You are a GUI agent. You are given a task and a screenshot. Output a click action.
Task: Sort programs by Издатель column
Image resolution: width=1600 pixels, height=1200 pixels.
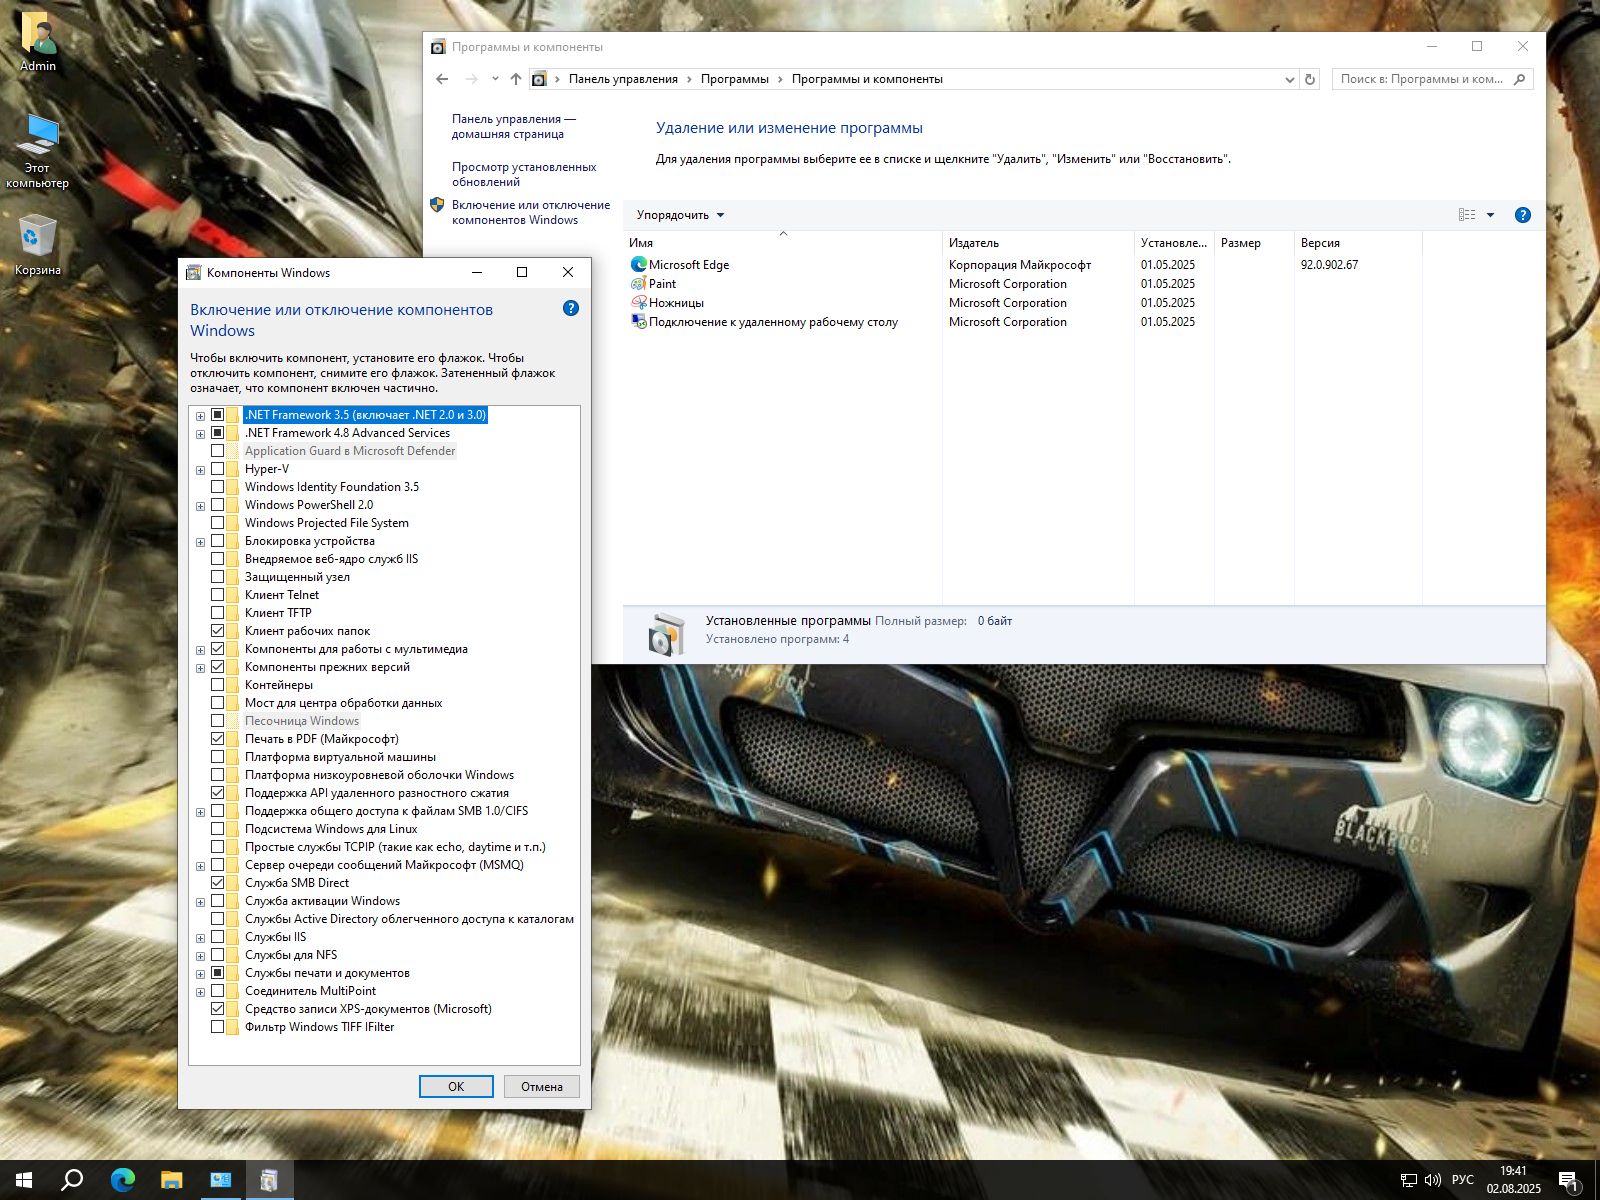(x=1038, y=243)
